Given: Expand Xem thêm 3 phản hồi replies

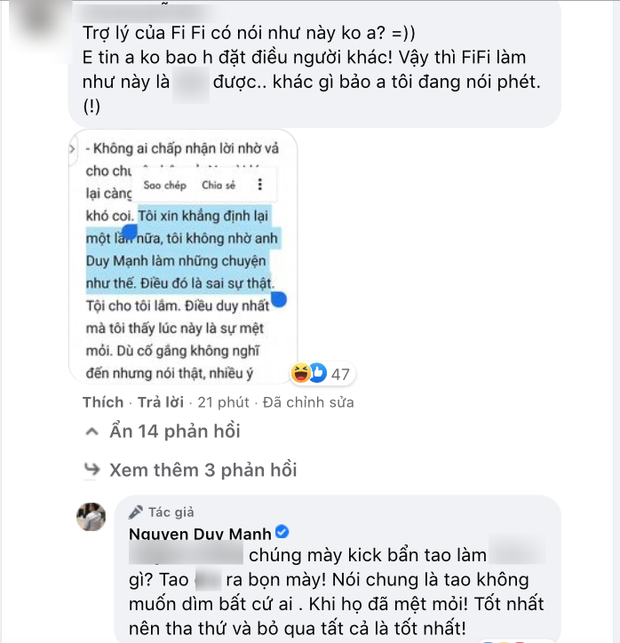Looking at the screenshot, I should click(x=190, y=470).
